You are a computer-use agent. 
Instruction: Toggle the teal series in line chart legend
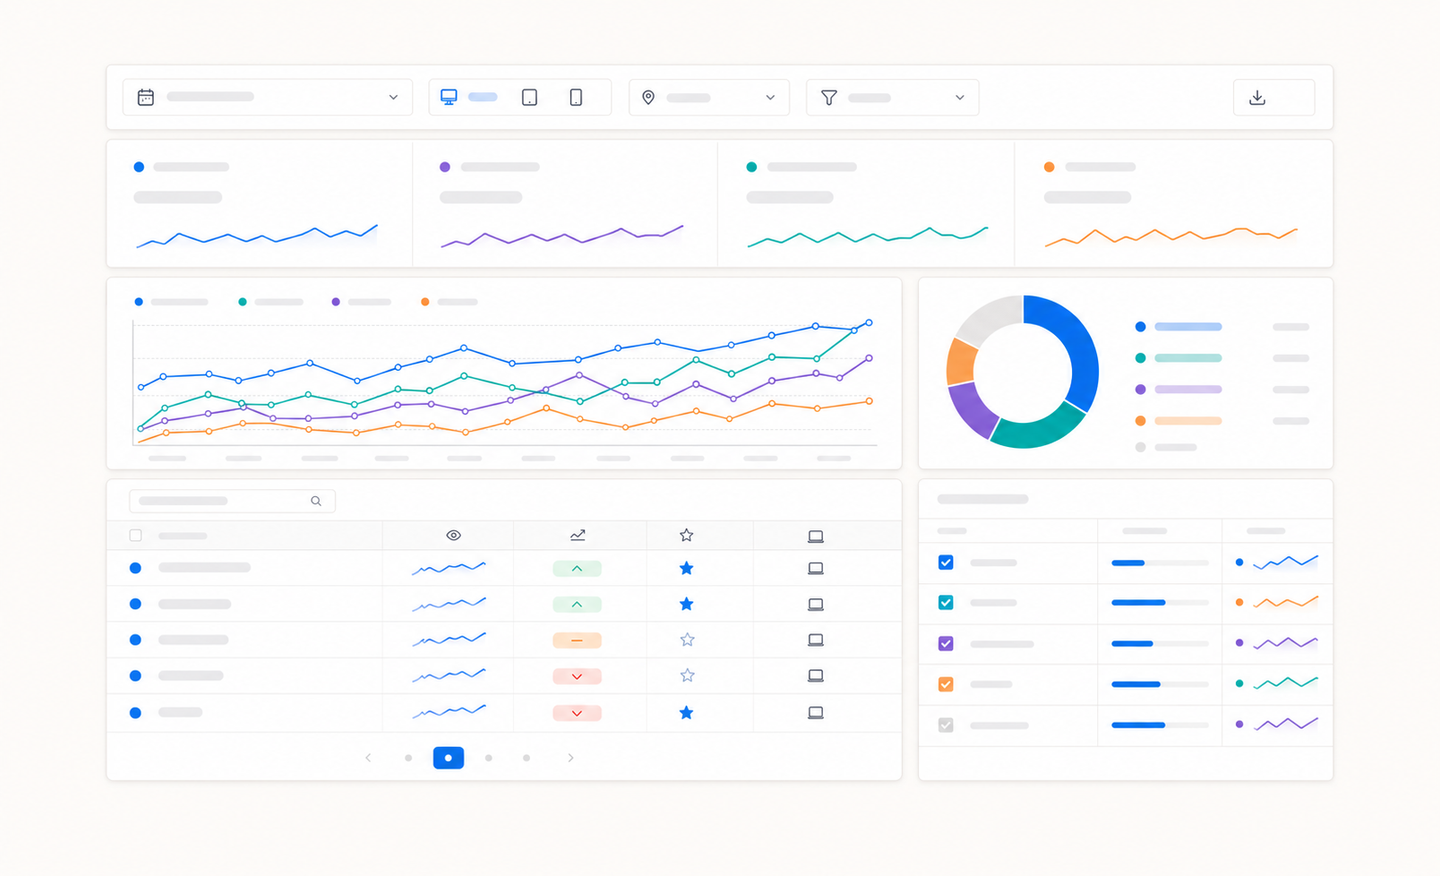[270, 301]
